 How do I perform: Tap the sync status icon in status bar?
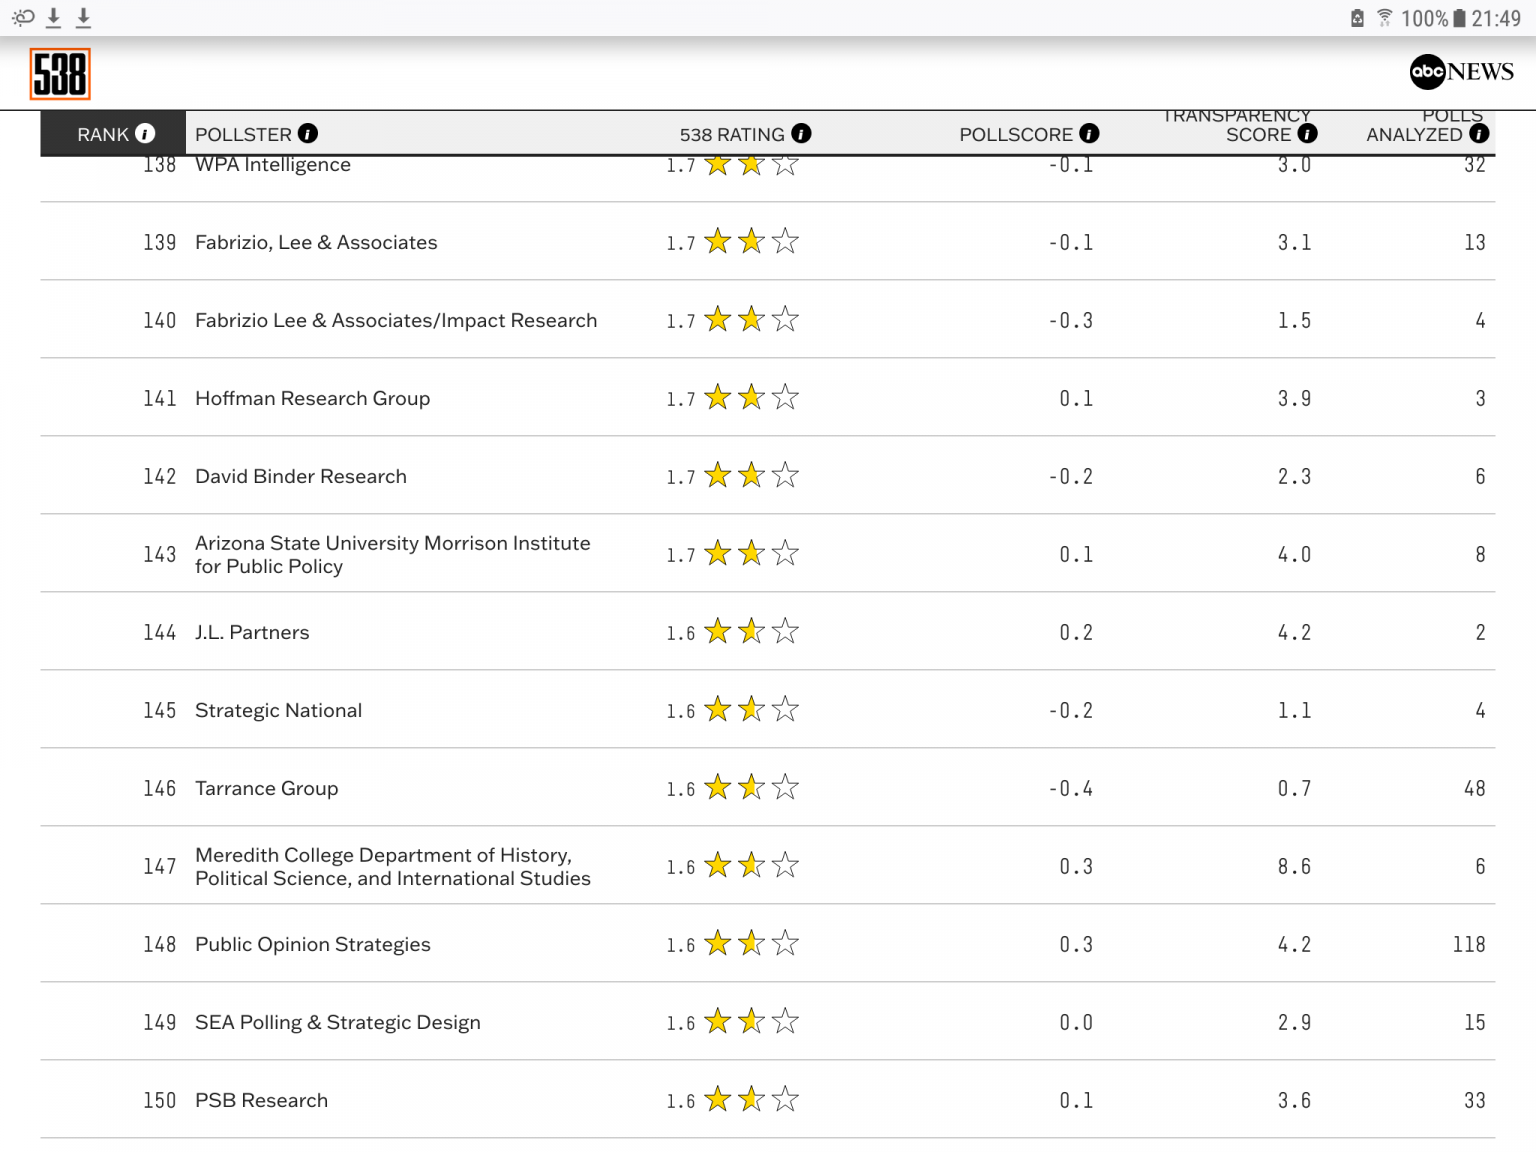[23, 17]
